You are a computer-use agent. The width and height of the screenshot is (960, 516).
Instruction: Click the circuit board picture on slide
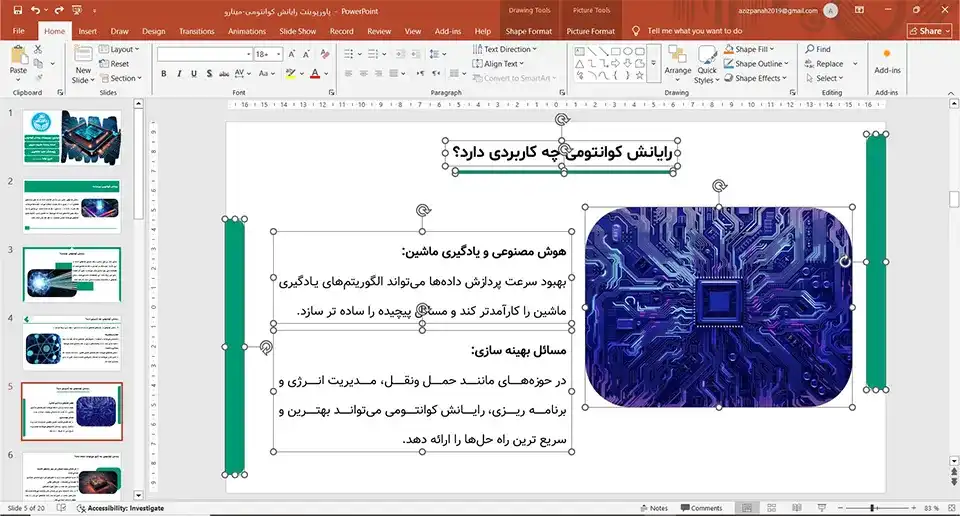coord(718,307)
